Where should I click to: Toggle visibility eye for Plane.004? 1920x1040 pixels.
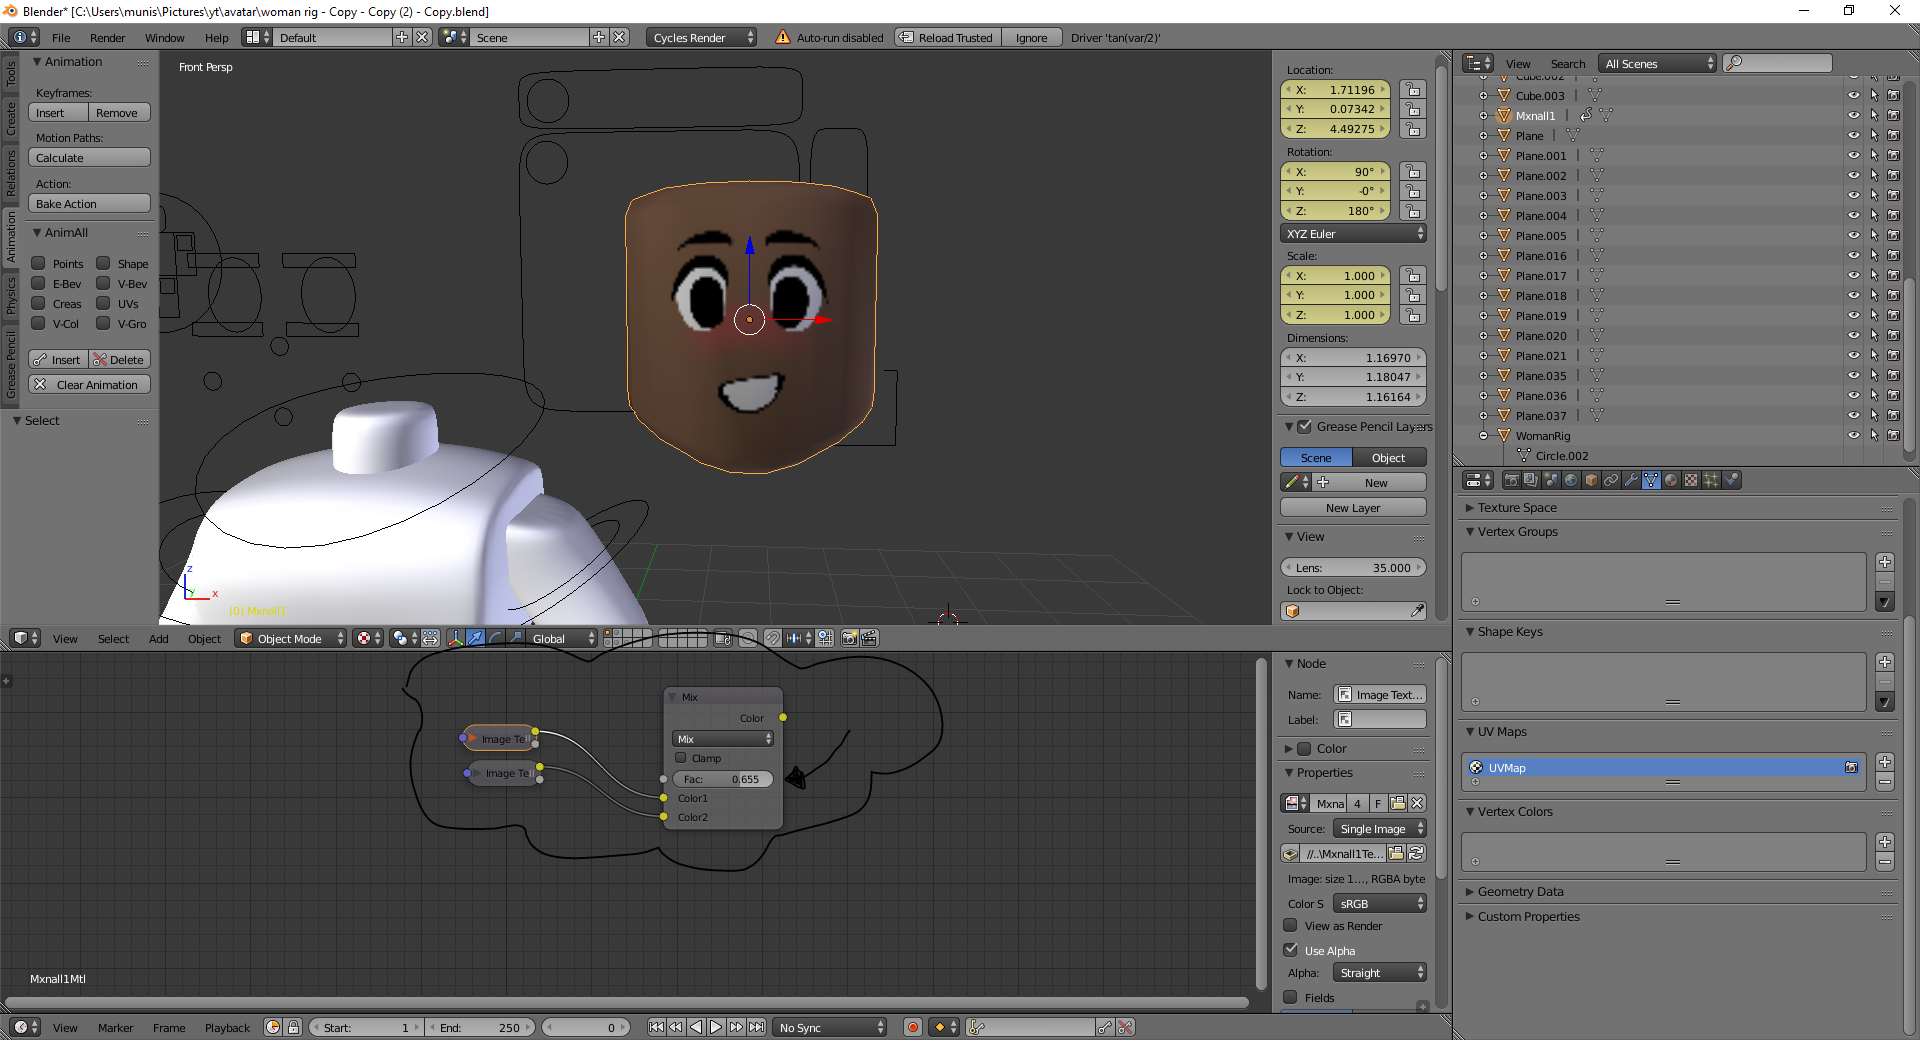[x=1853, y=215]
